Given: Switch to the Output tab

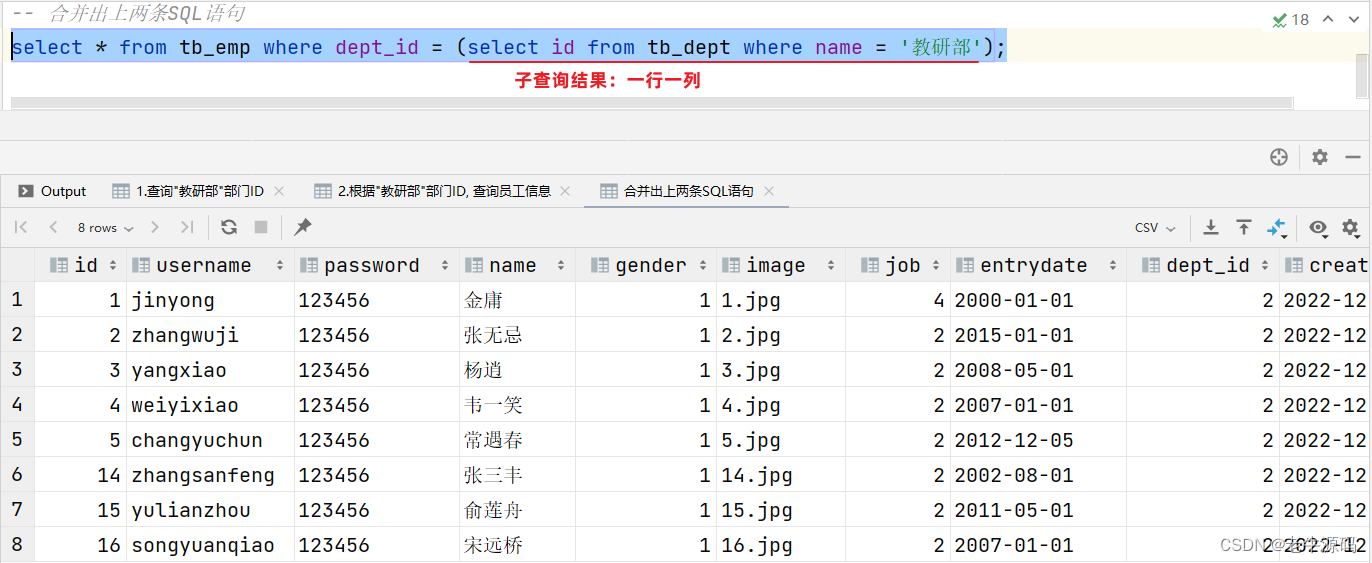Looking at the screenshot, I should click(x=53, y=191).
